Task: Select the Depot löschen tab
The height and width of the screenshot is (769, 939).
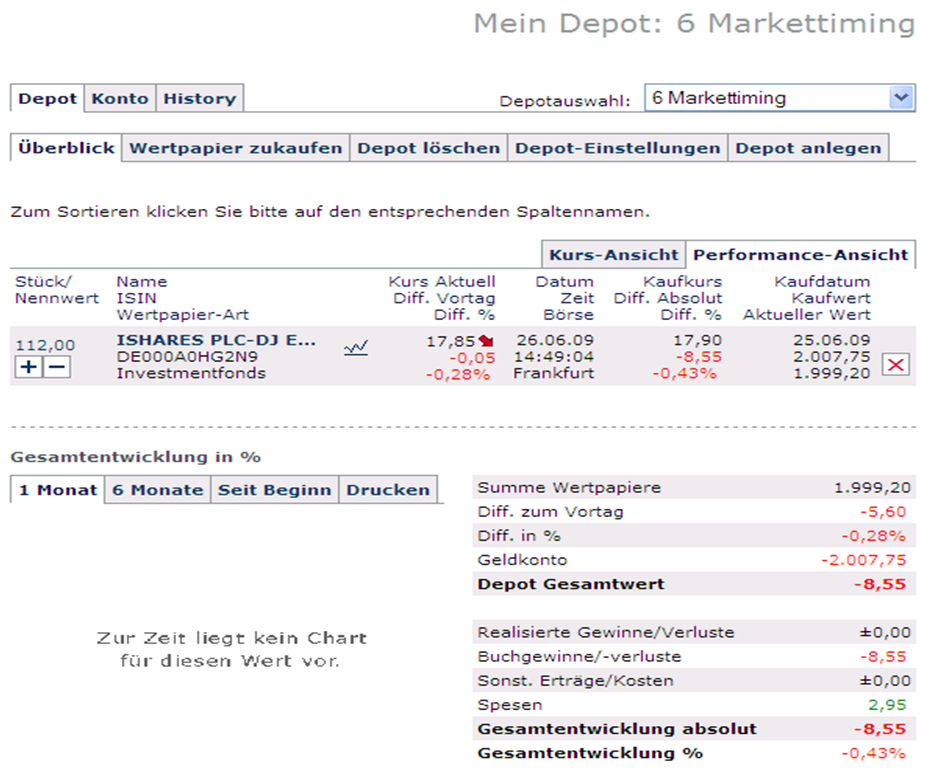Action: click(429, 148)
